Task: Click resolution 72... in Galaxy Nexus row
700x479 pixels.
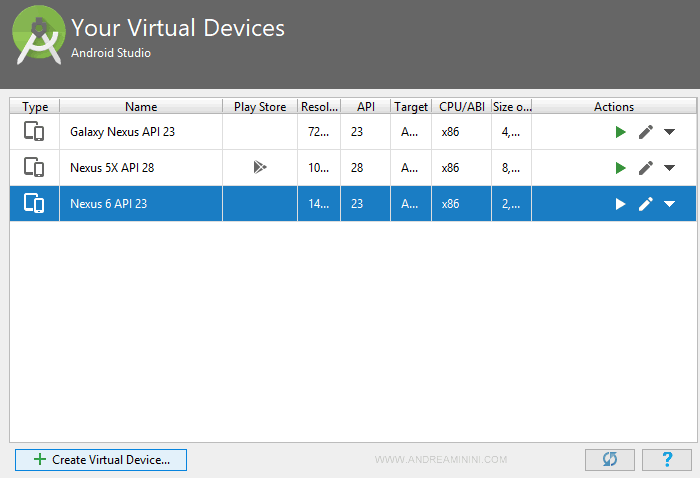Action: point(318,132)
